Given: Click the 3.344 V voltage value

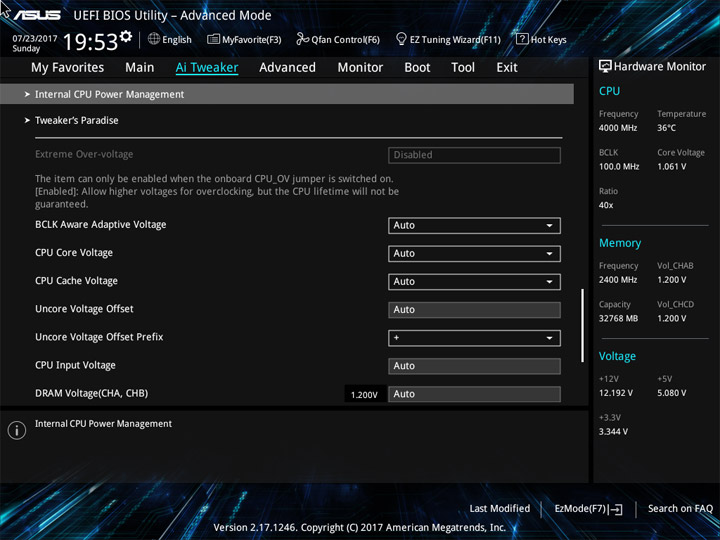Looking at the screenshot, I should (x=613, y=431).
